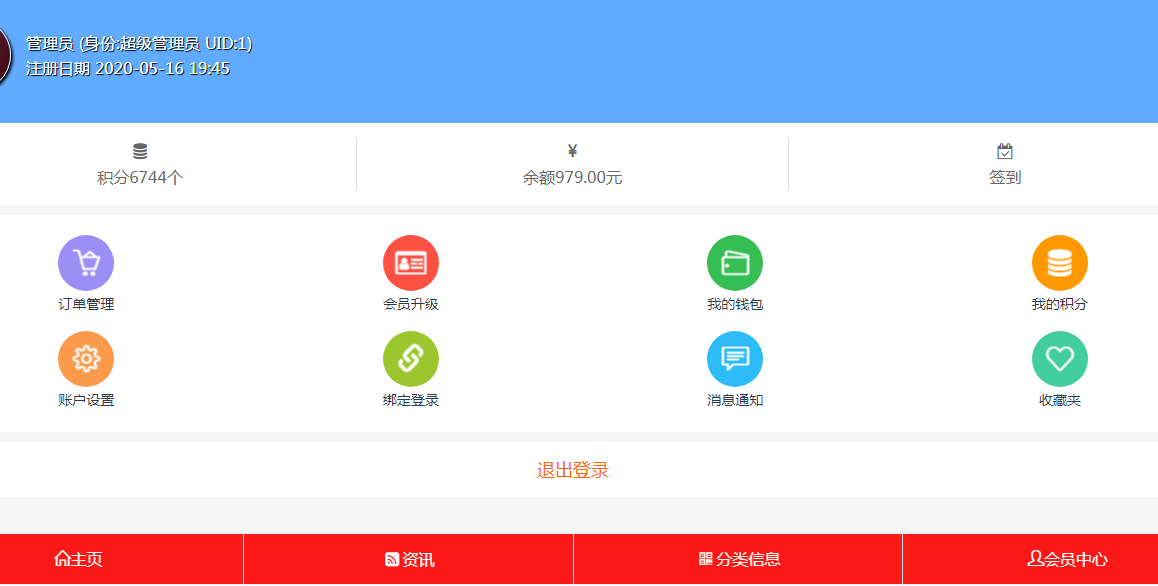Open the 会员升级 label
The width and height of the screenshot is (1158, 586).
[x=411, y=304]
